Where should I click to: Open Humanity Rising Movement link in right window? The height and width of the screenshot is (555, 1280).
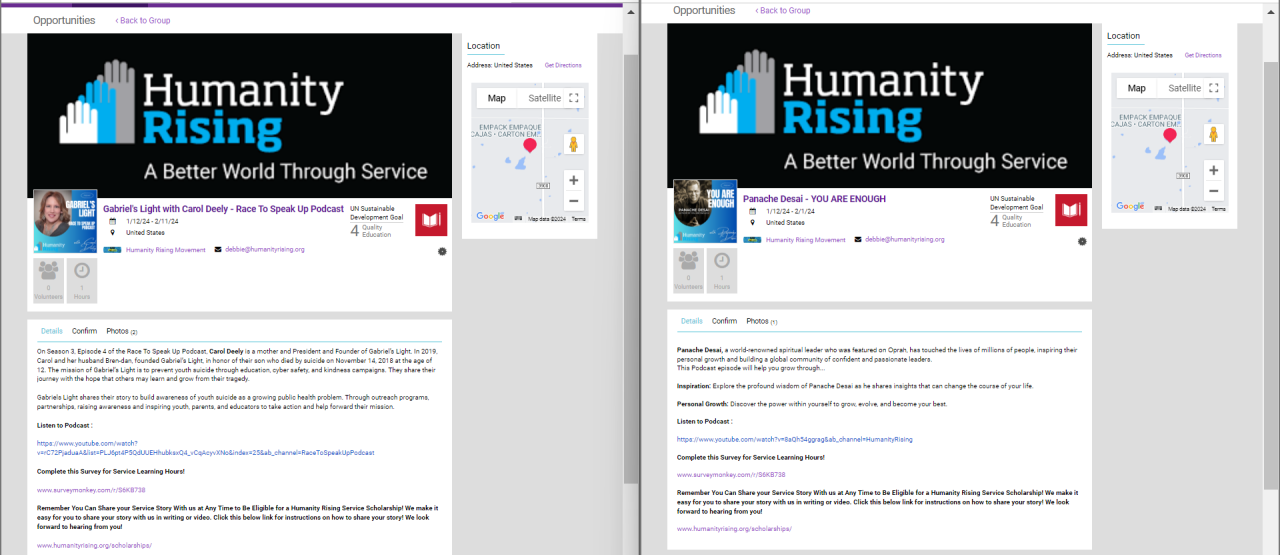[x=805, y=240]
